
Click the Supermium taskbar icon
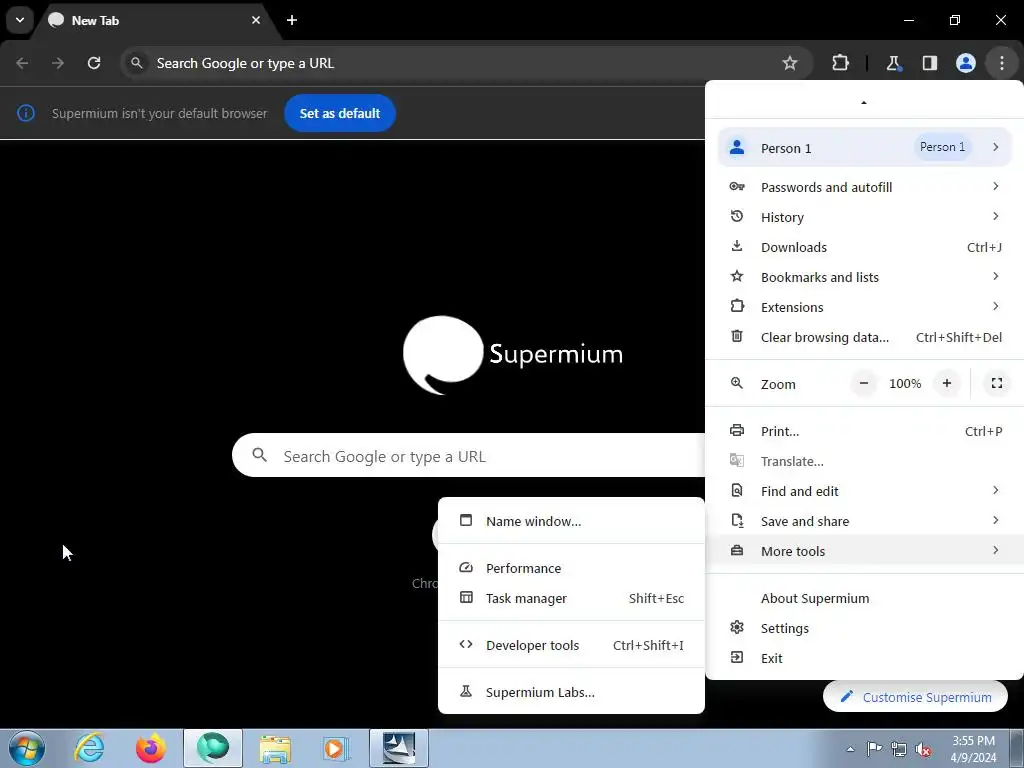click(213, 748)
